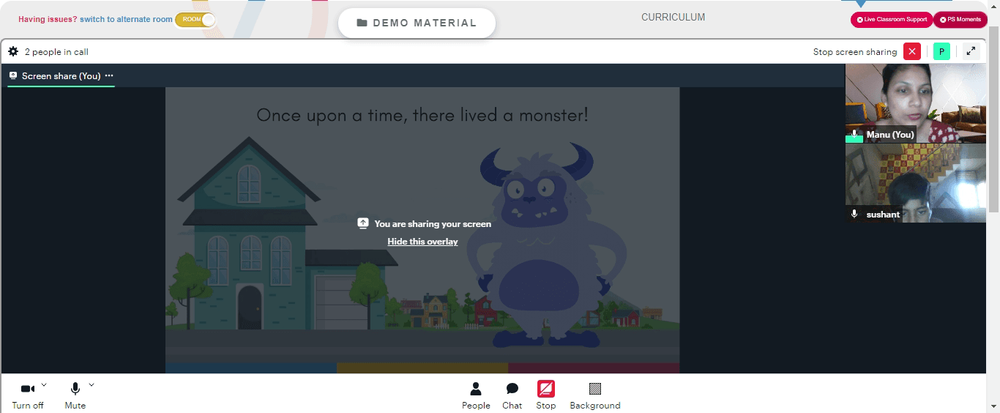Click "You are sharing your screen" message
The image size is (1000, 413).
point(432,224)
